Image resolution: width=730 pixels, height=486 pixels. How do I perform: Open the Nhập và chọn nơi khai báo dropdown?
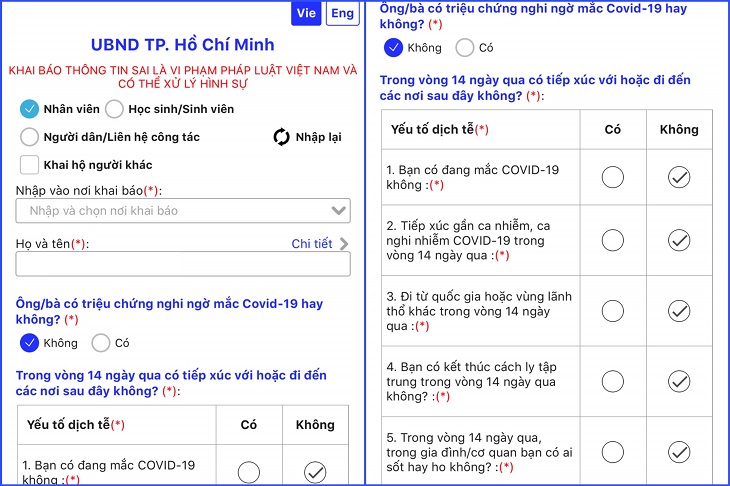183,211
